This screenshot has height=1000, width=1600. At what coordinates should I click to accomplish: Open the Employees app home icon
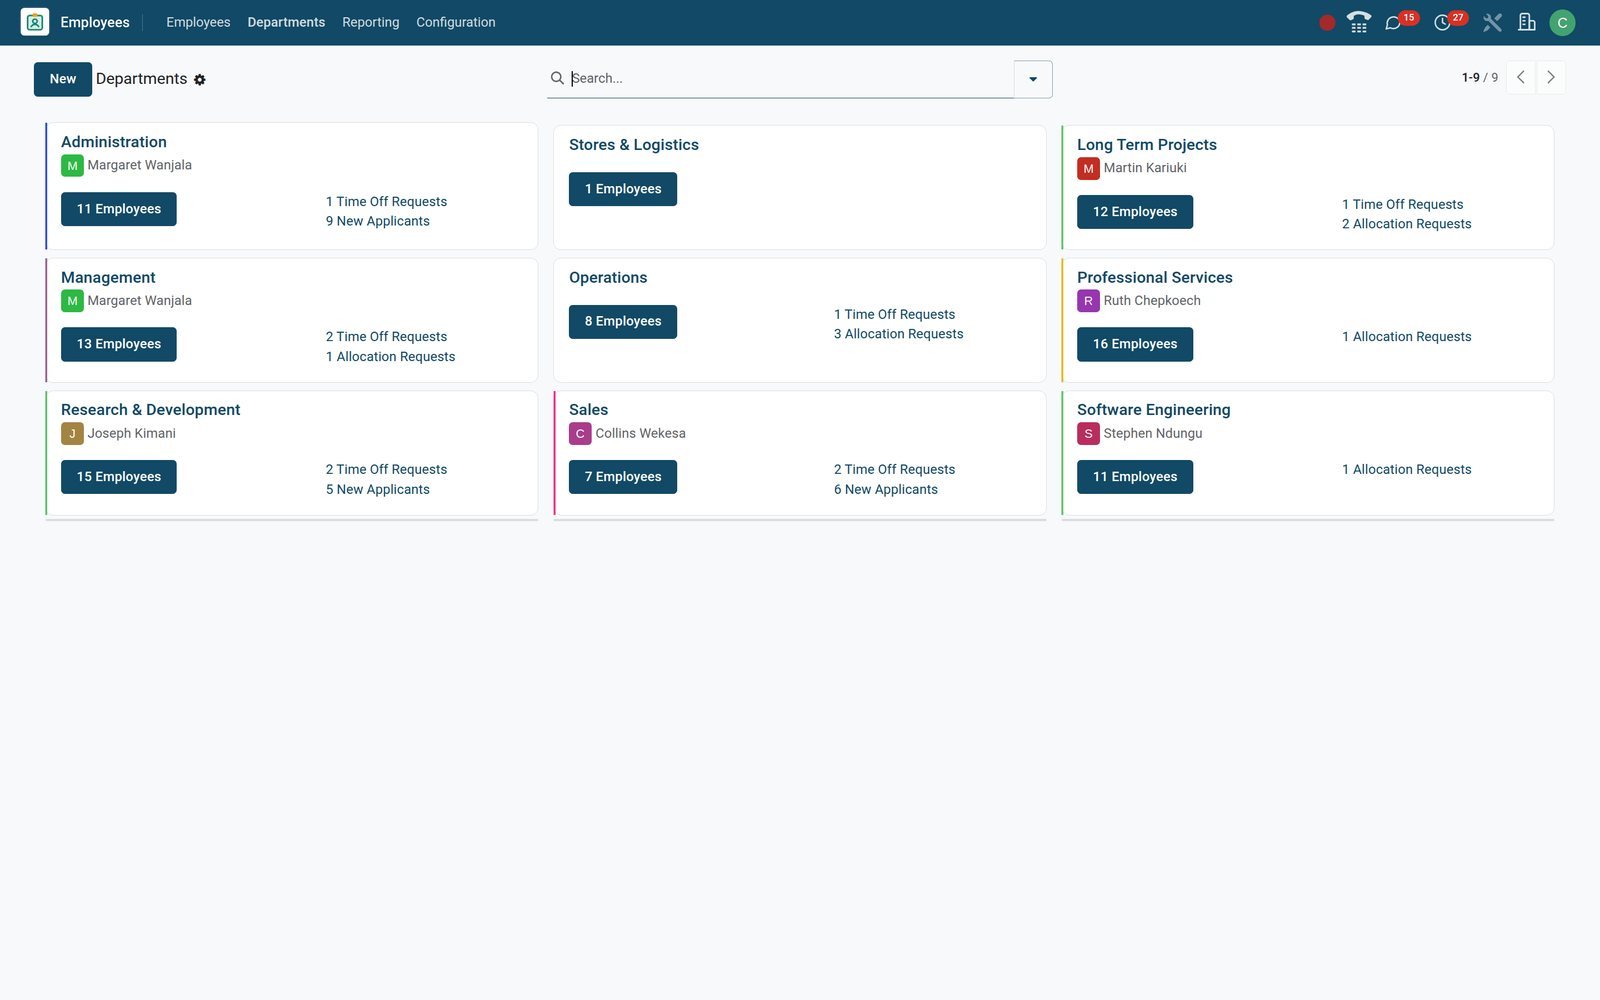[35, 22]
